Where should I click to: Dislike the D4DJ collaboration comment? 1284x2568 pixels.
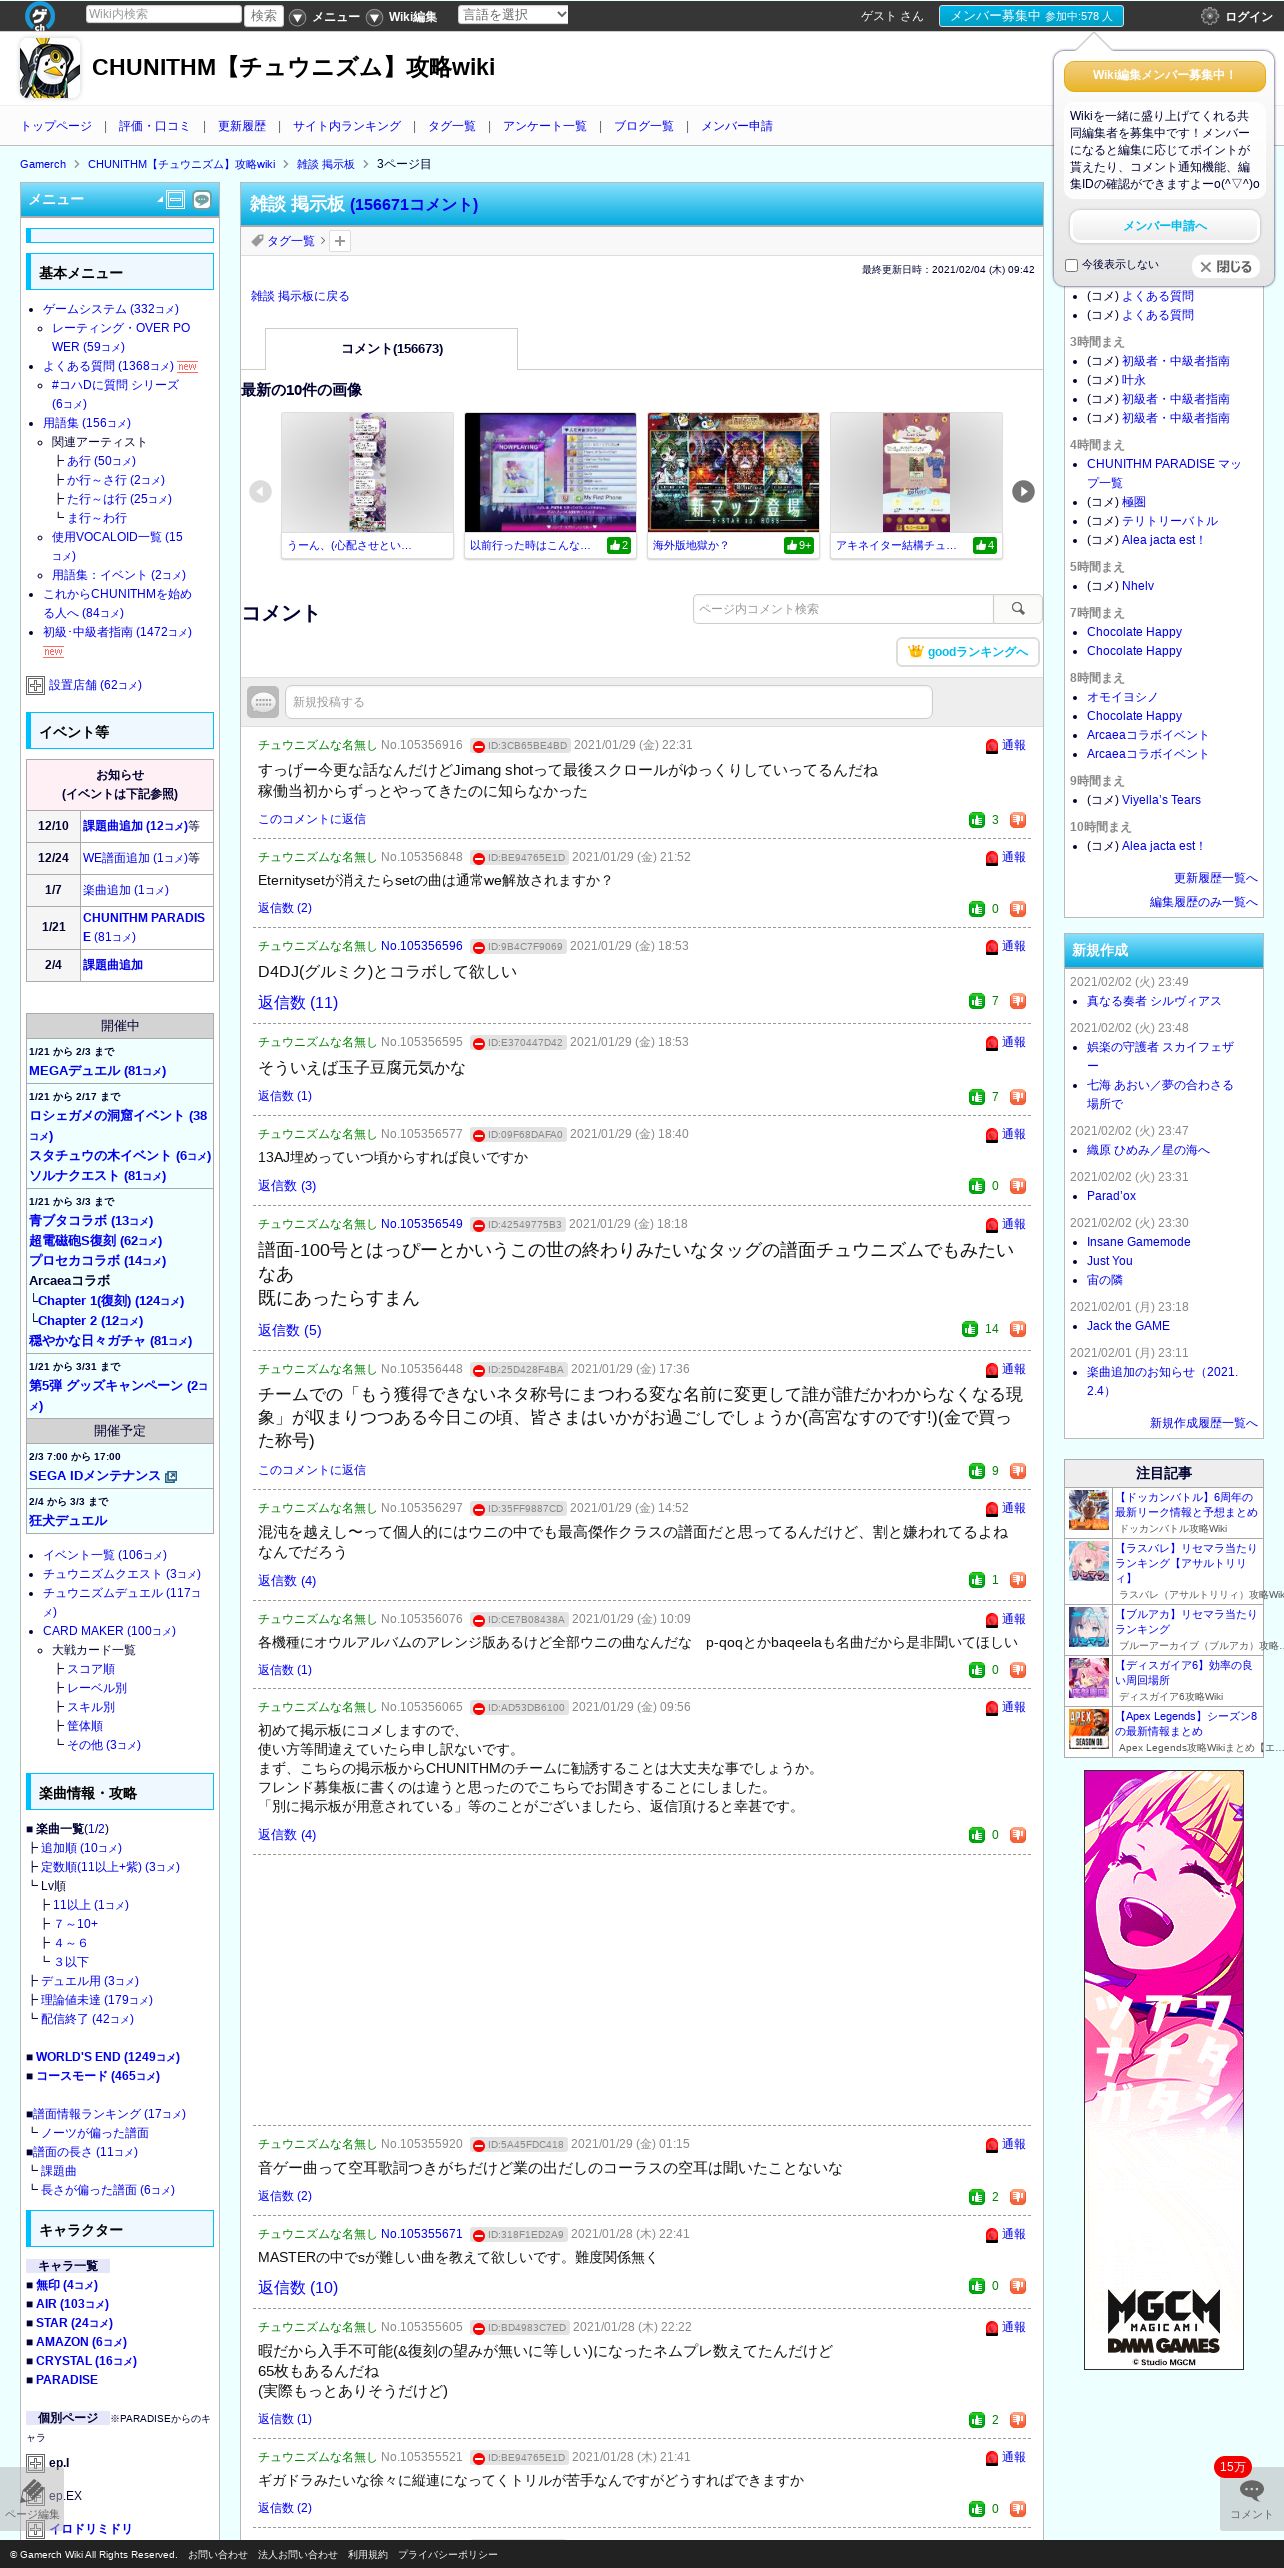(x=1018, y=1001)
